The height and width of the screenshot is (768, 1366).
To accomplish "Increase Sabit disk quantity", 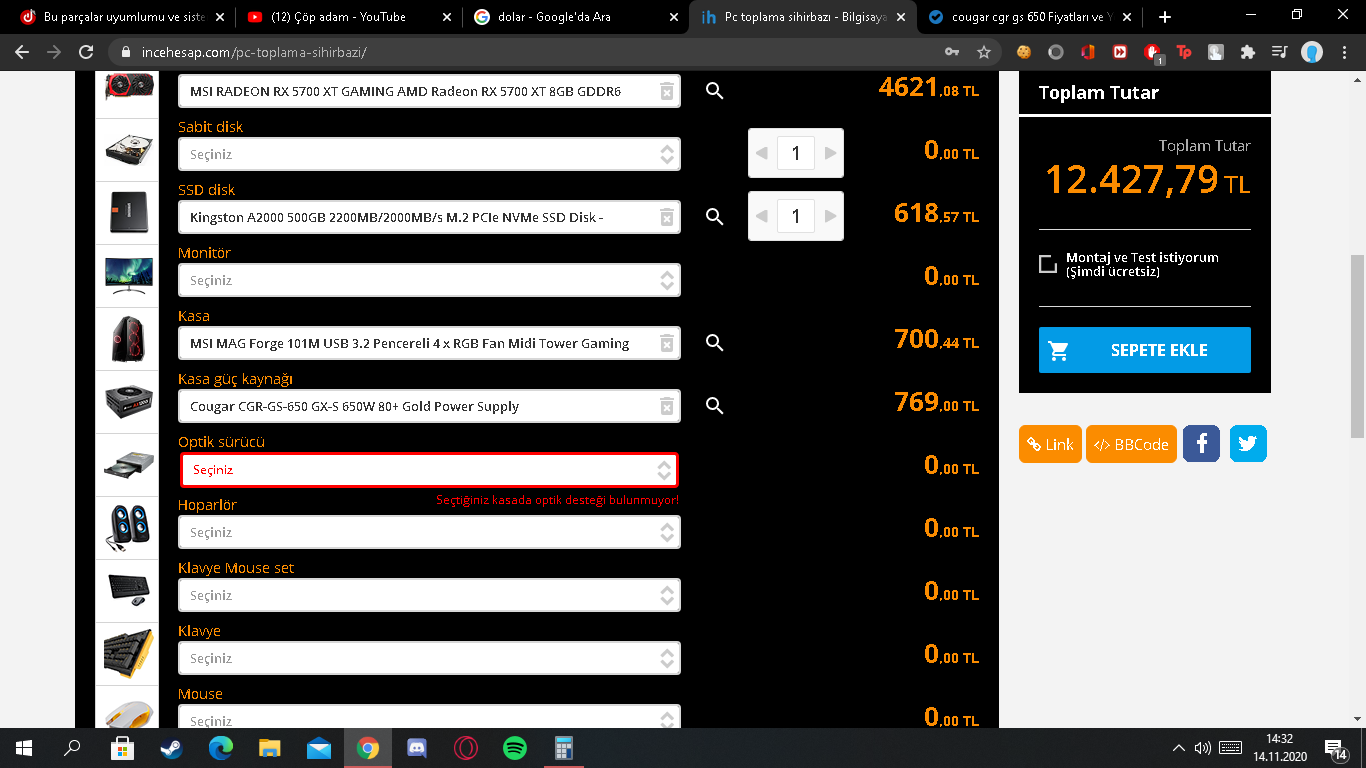I will (830, 154).
